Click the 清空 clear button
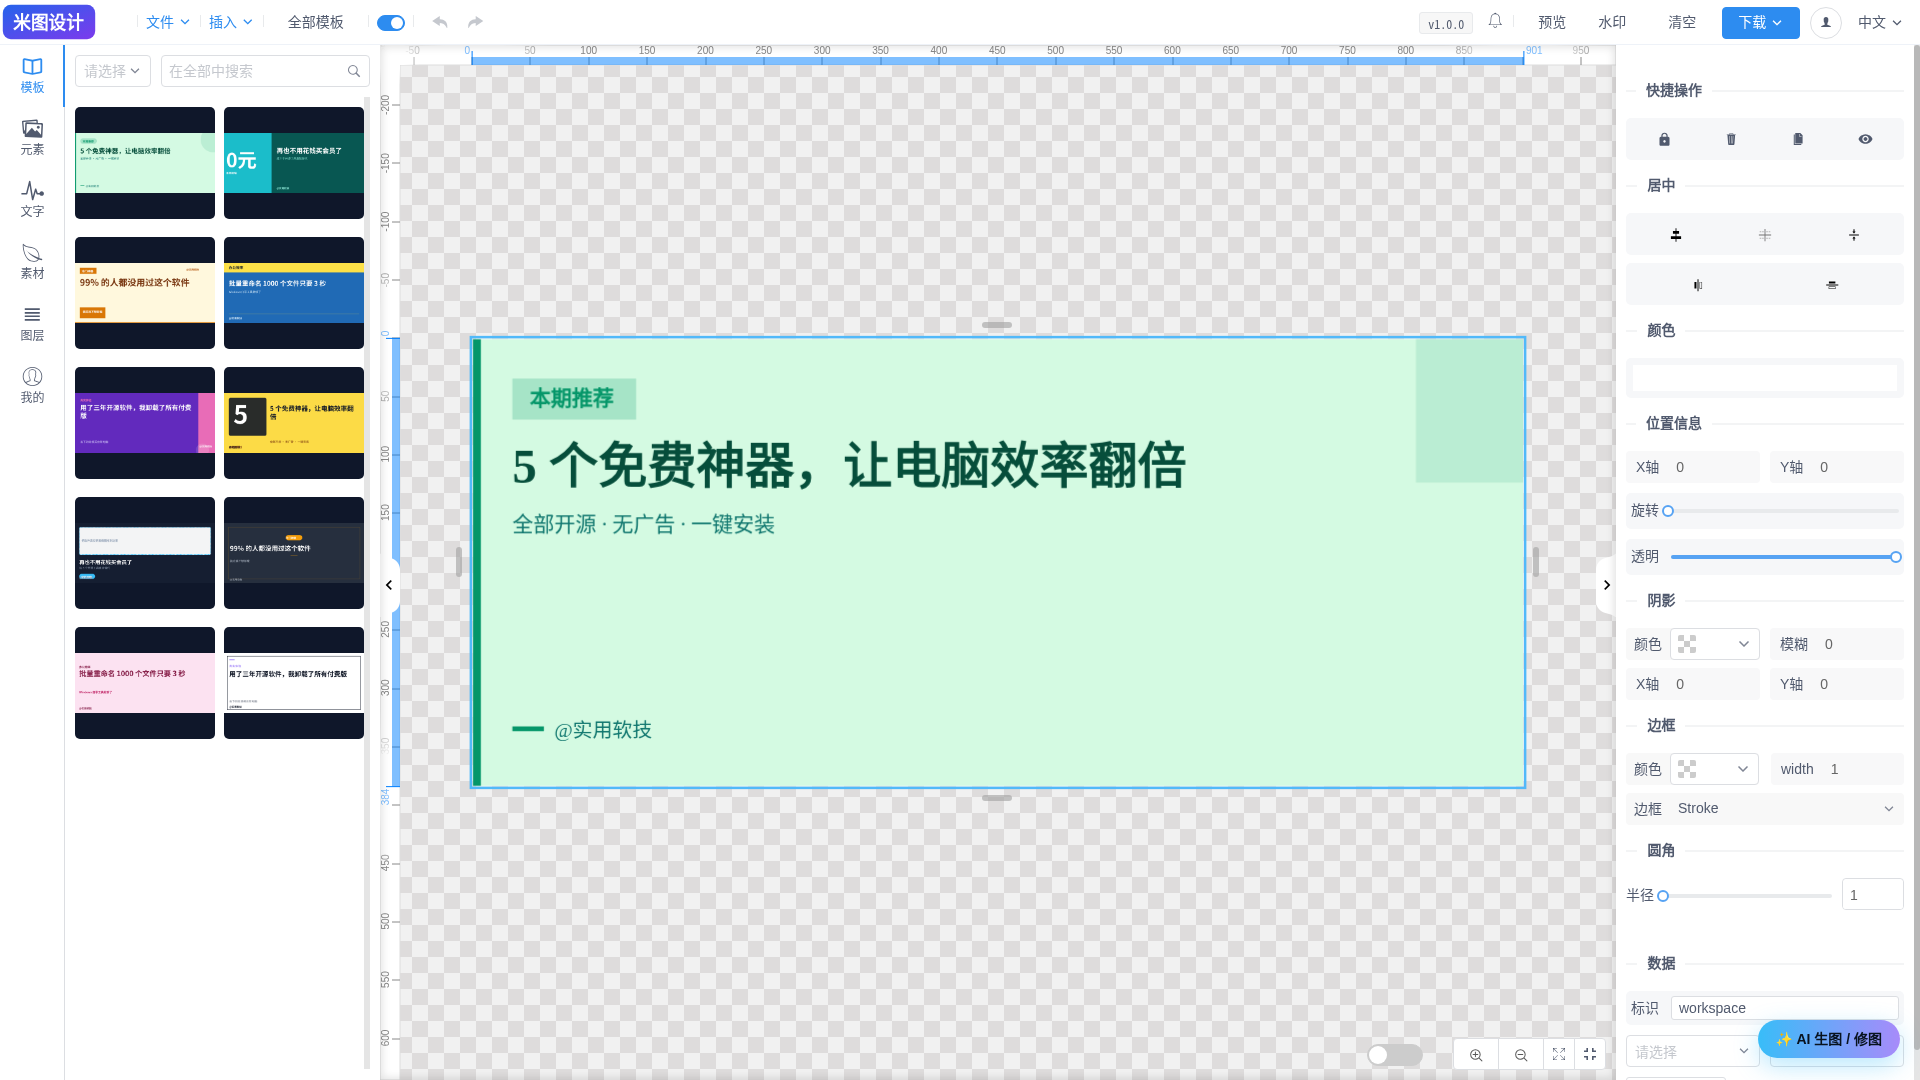 [x=1682, y=22]
